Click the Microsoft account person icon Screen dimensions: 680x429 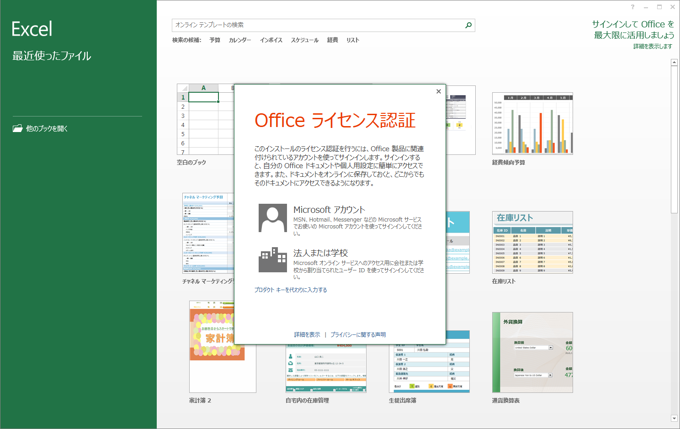pyautogui.click(x=273, y=218)
